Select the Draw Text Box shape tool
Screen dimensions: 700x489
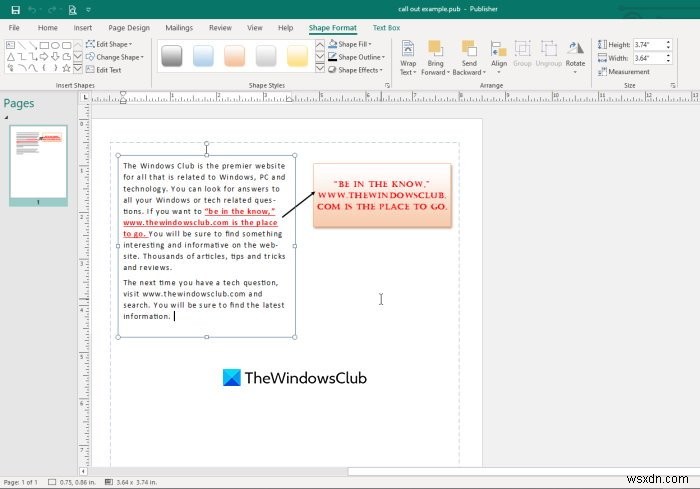click(x=10, y=45)
